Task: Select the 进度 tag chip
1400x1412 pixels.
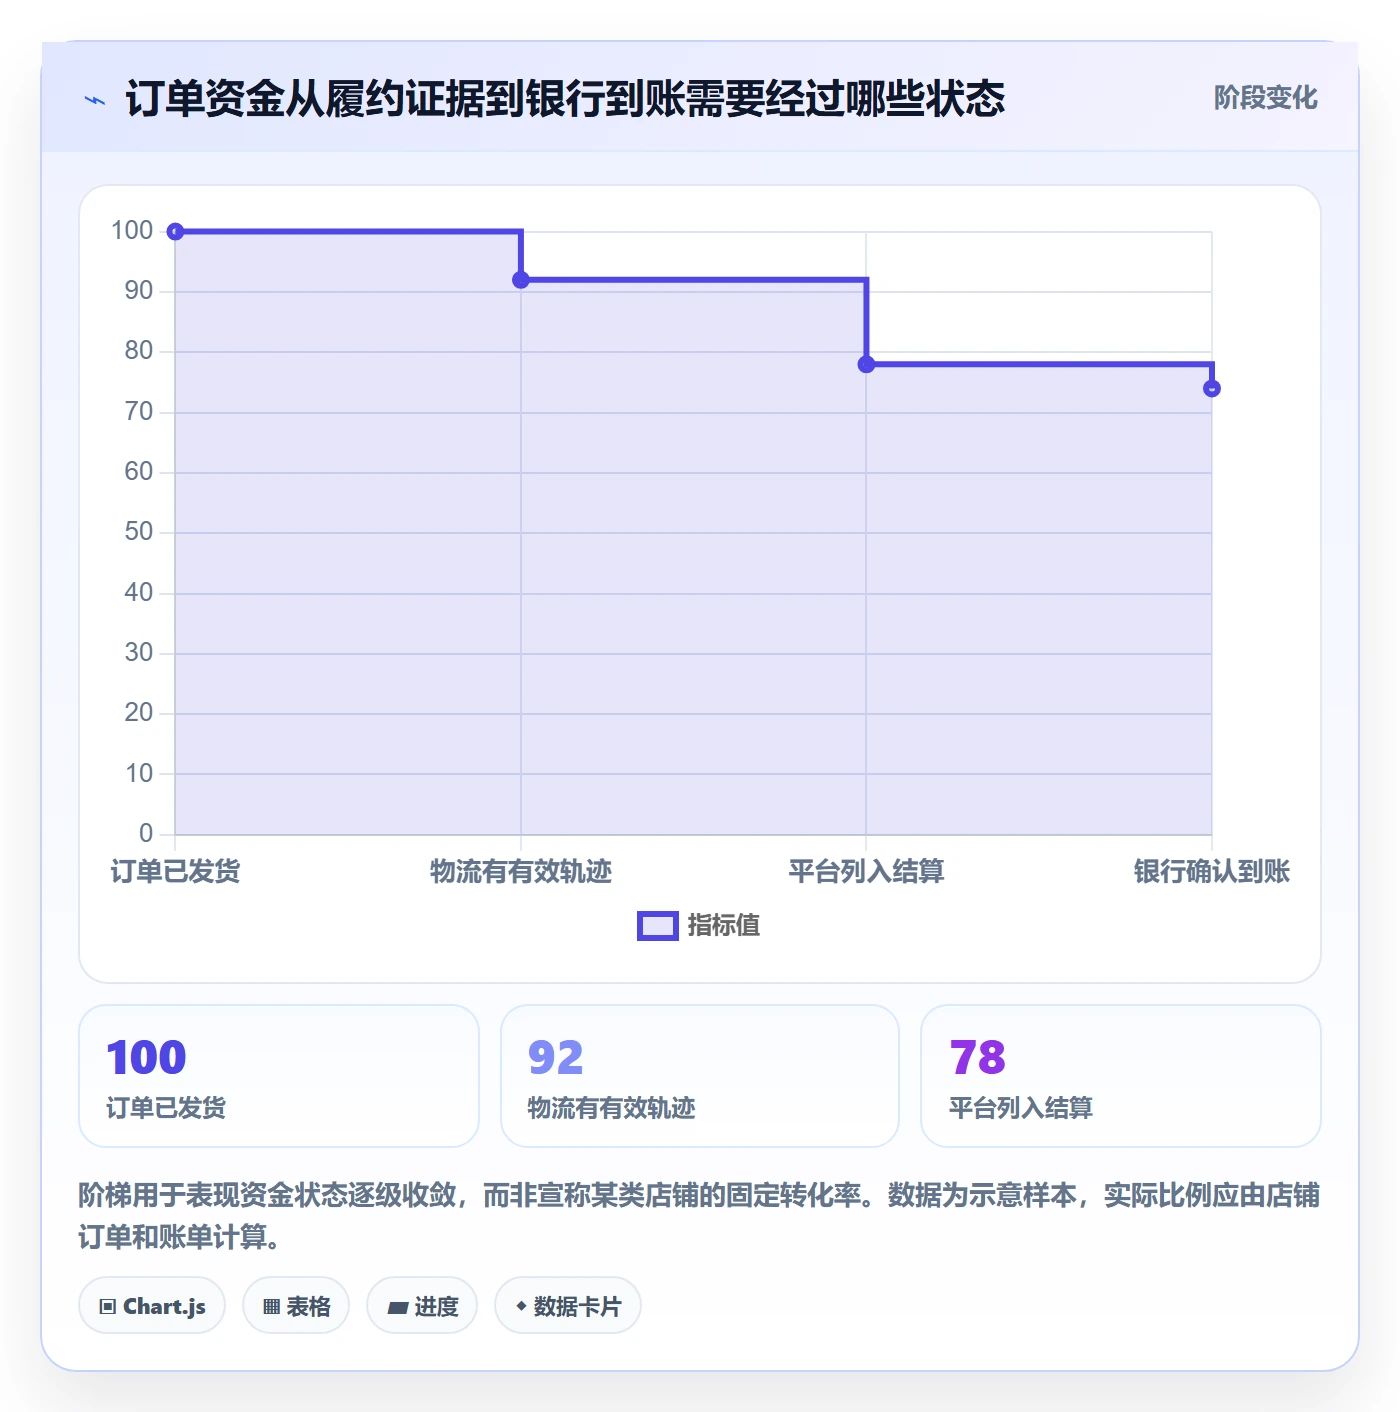Action: (422, 1306)
